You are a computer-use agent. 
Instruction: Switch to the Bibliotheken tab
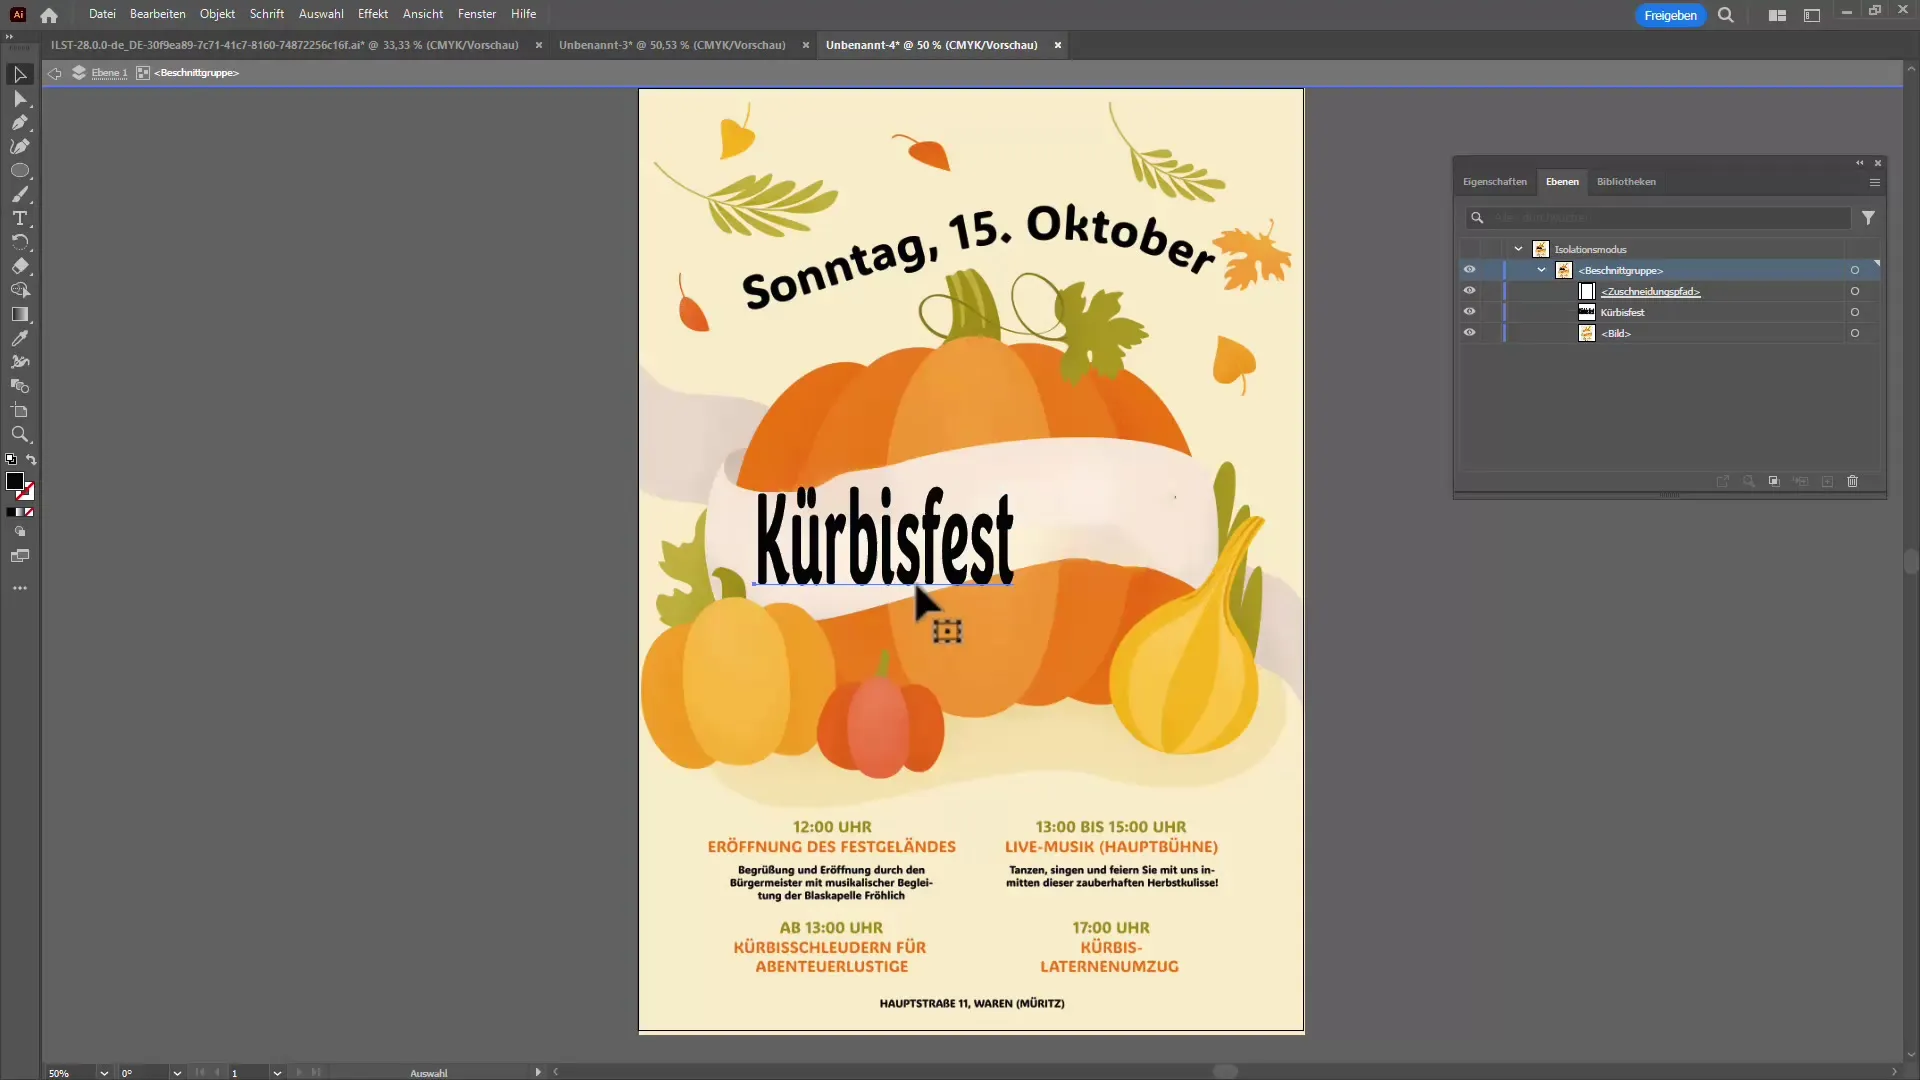pos(1626,182)
